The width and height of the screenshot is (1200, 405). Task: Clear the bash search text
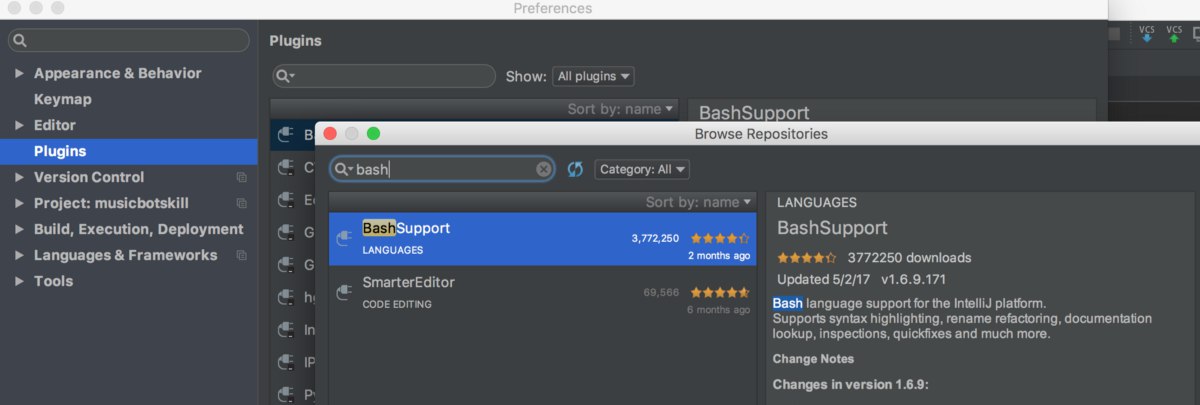[544, 169]
